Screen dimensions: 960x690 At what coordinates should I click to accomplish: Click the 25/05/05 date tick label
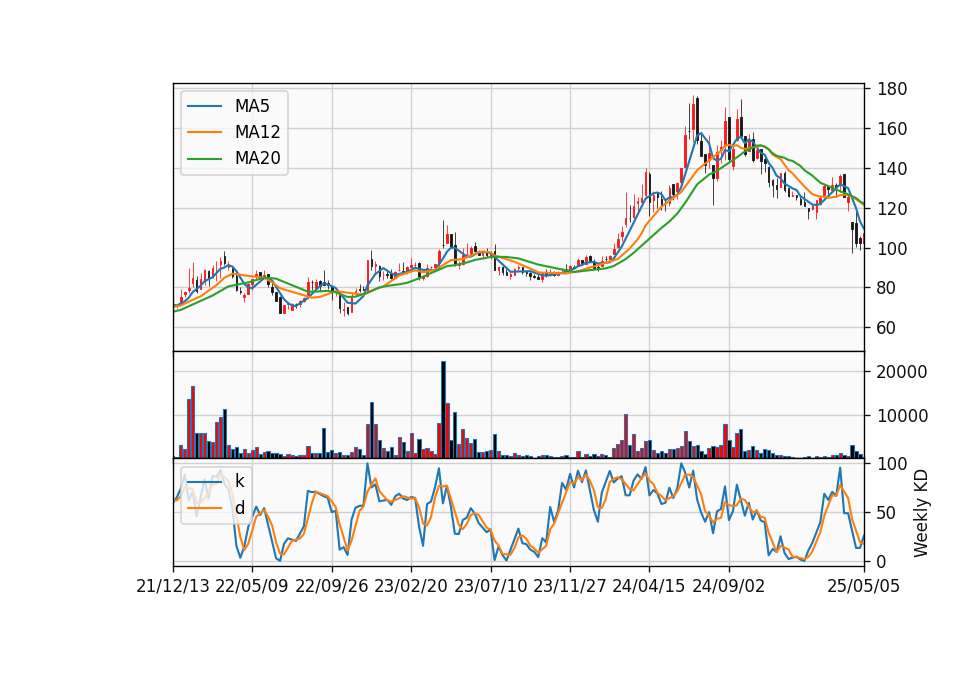(864, 587)
